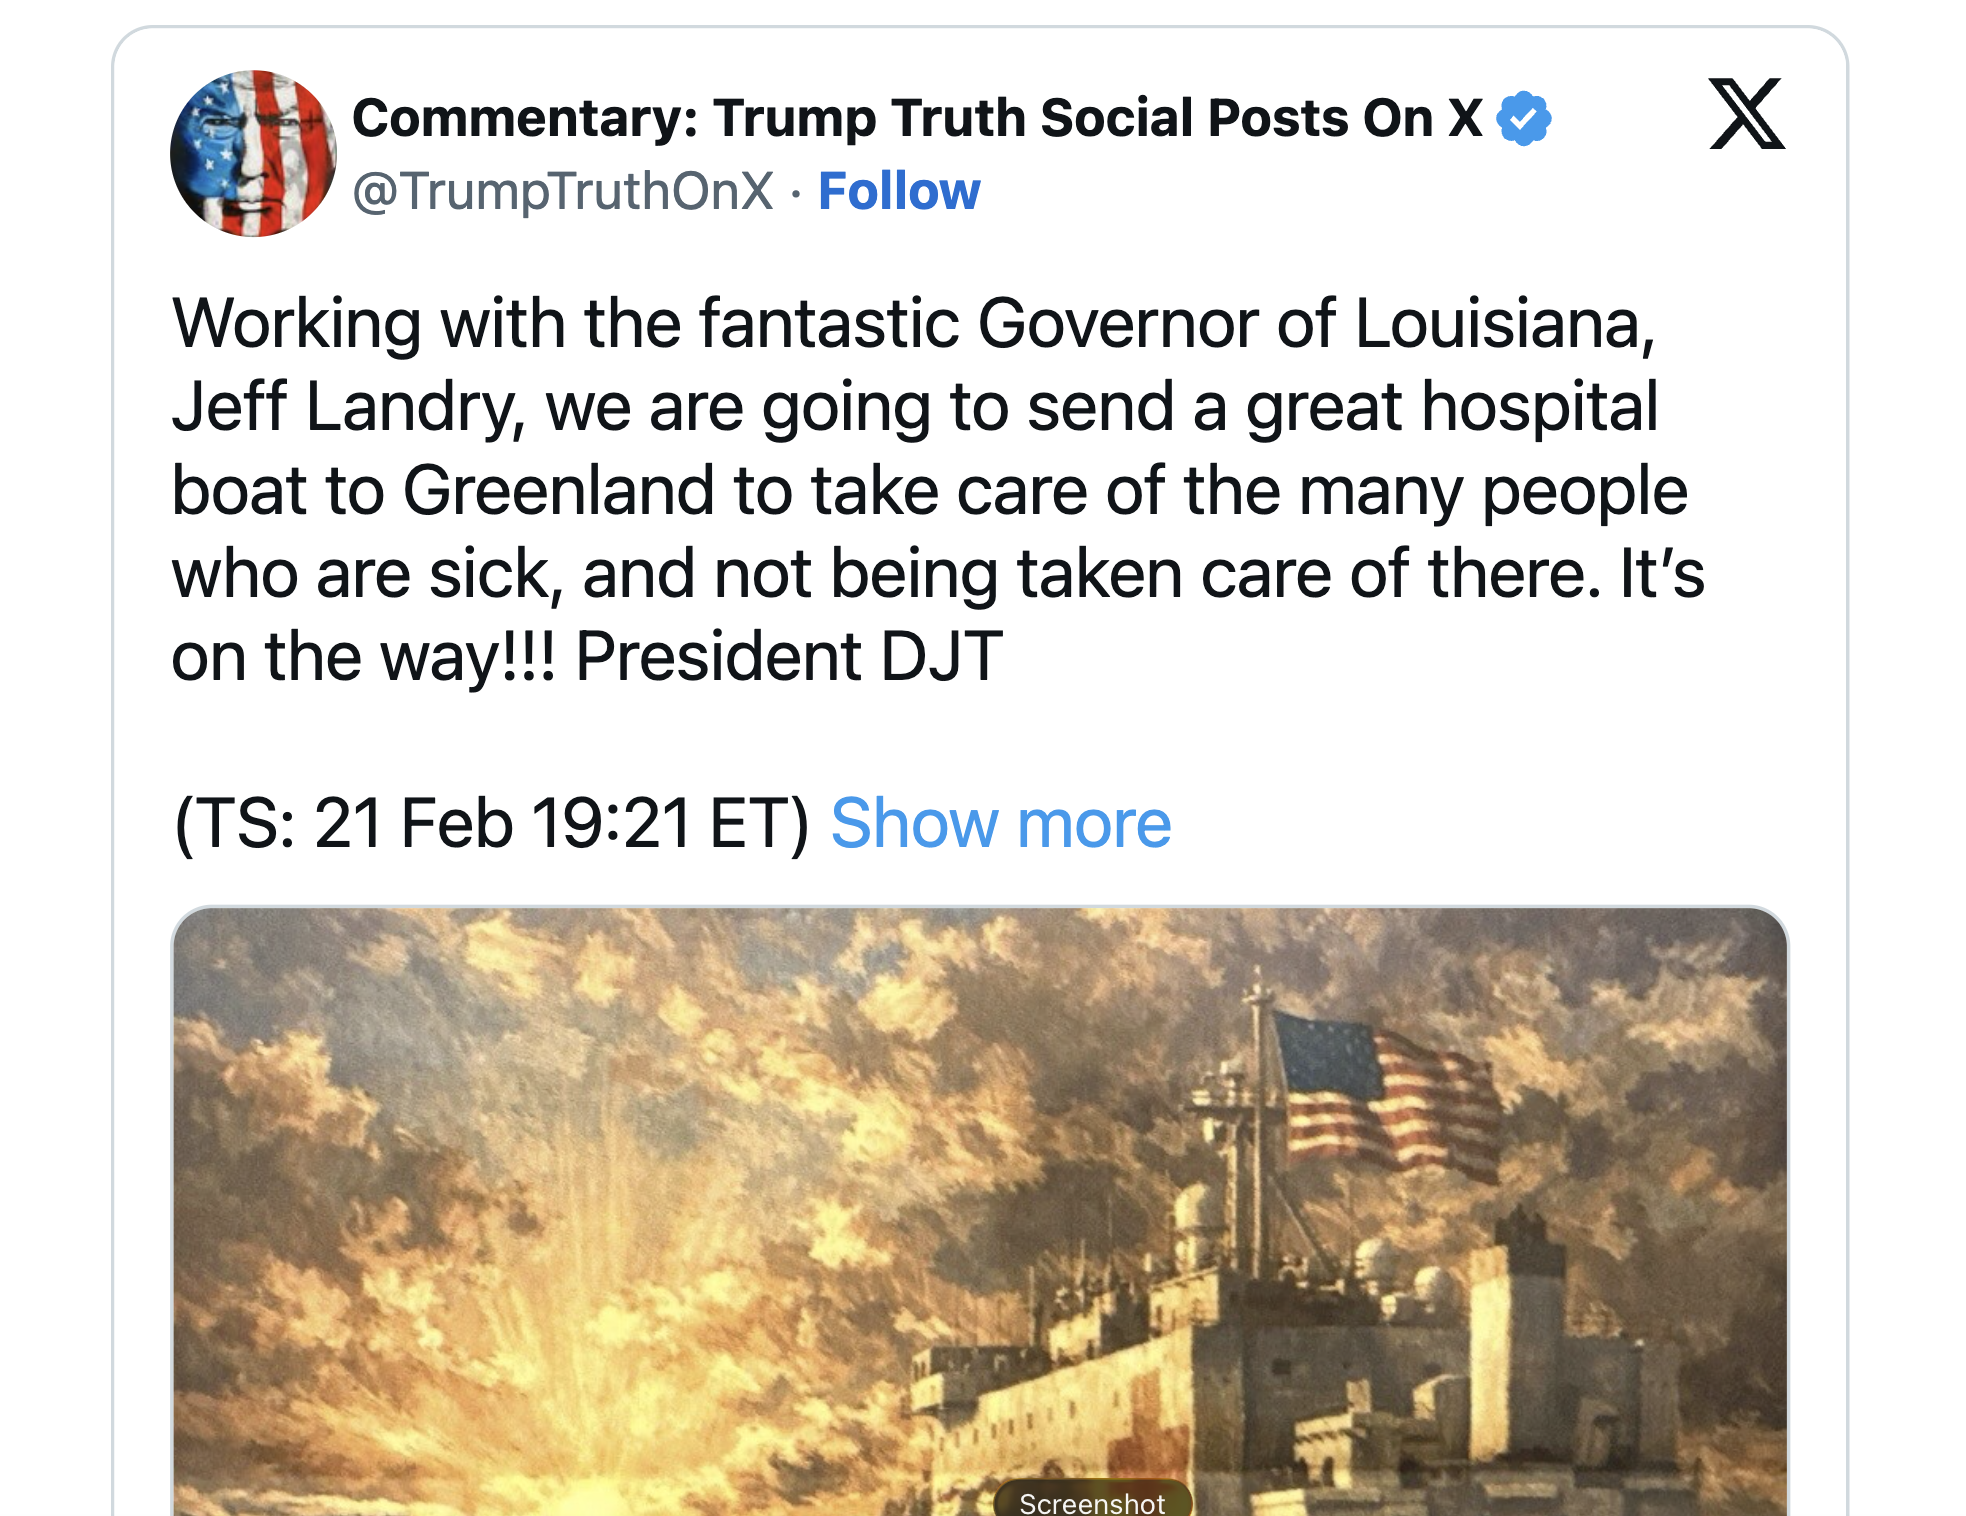1966x1516 pixels.
Task: Click the Commentary: Trump Truth Social display name
Action: click(x=916, y=118)
